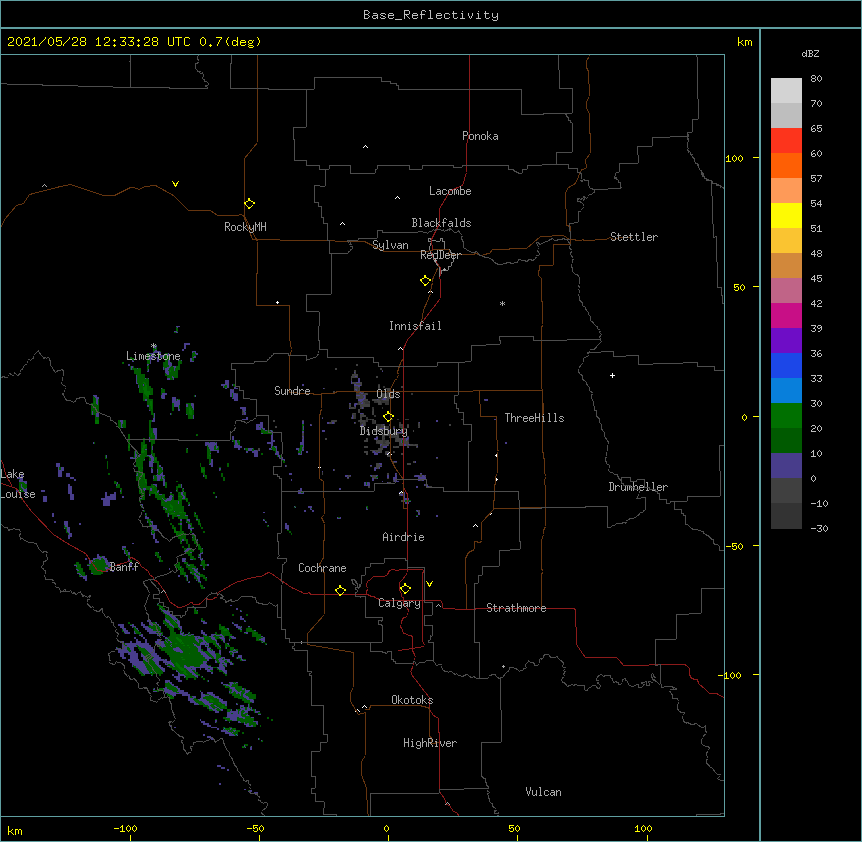Click the Lacombe city label
Viewport: 862px width, 842px height.
click(450, 191)
